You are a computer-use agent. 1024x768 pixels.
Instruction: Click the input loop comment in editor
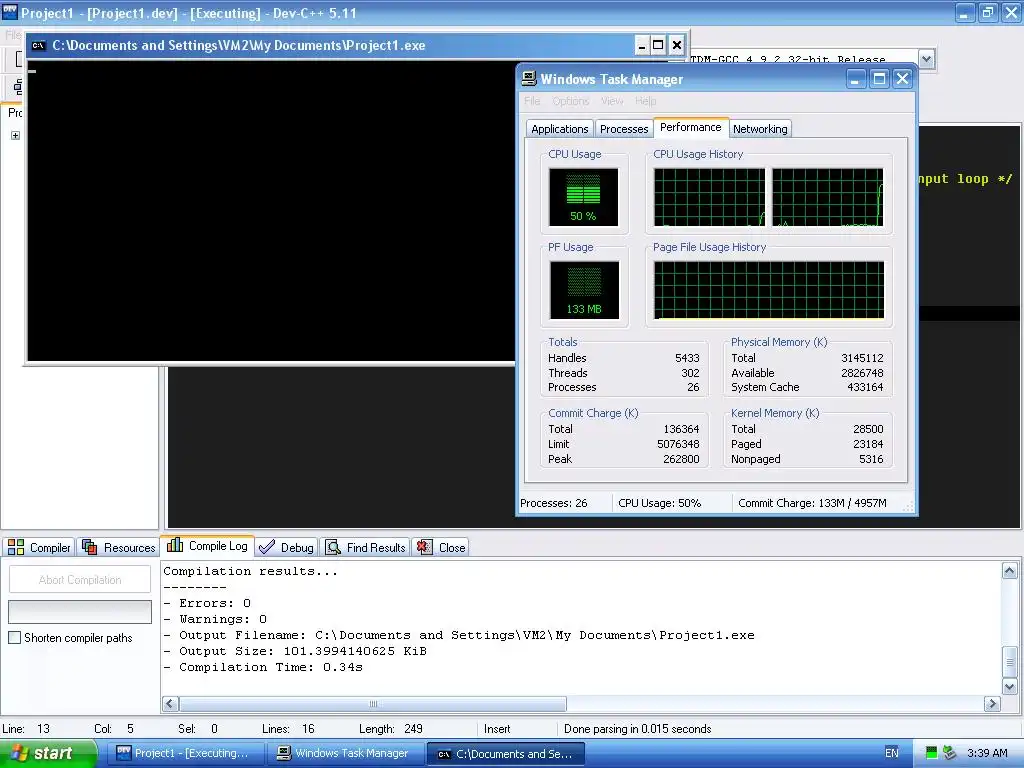coord(965,179)
